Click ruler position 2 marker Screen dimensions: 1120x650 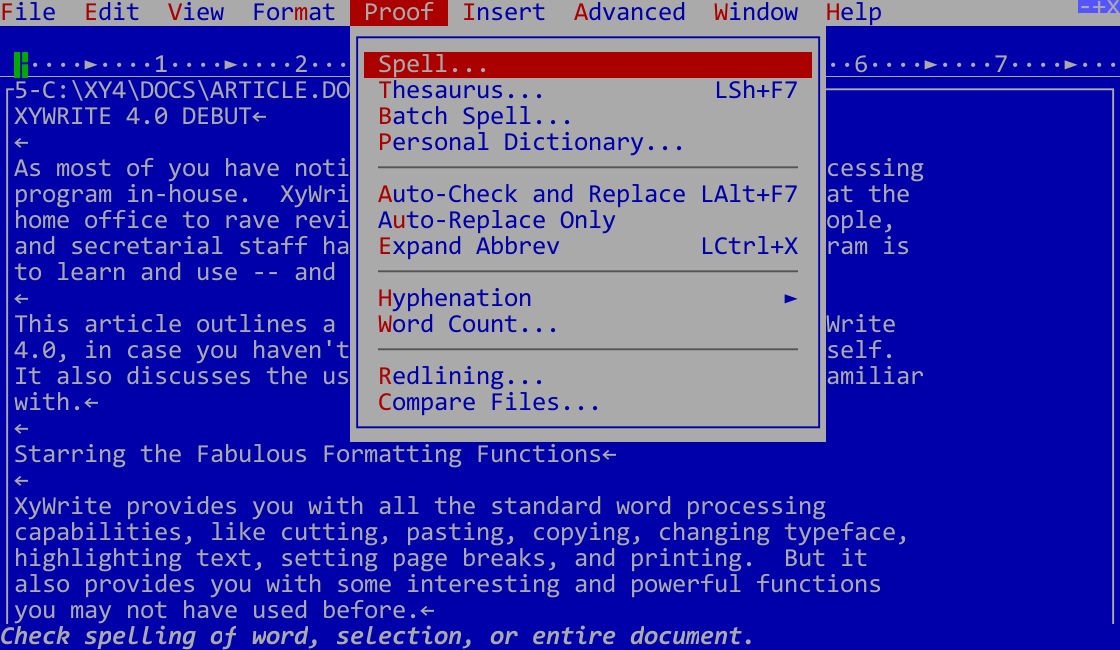click(x=301, y=64)
